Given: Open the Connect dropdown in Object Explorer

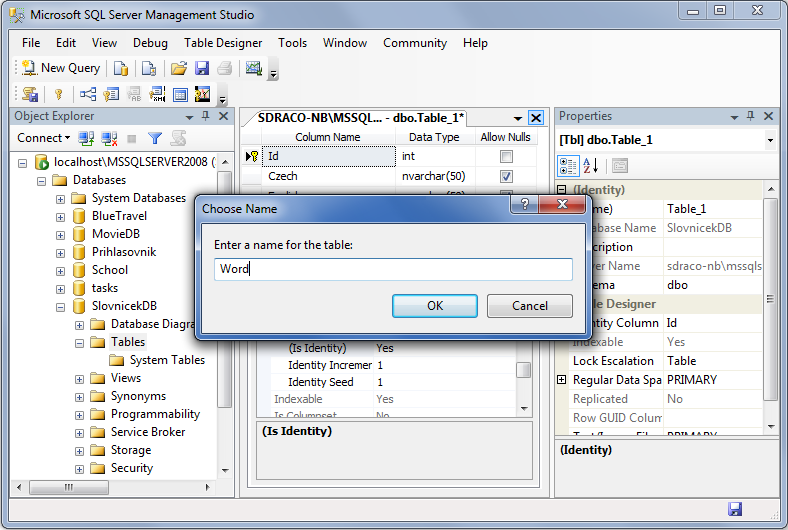Looking at the screenshot, I should [43, 138].
